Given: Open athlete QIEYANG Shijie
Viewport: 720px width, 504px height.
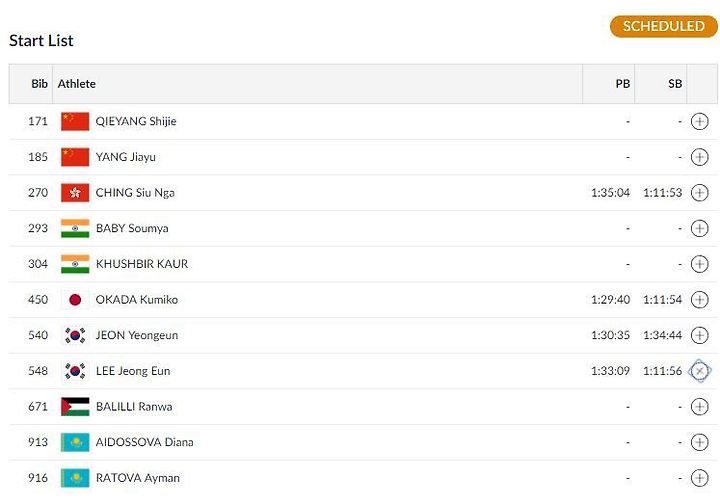Looking at the screenshot, I should tap(136, 122).
